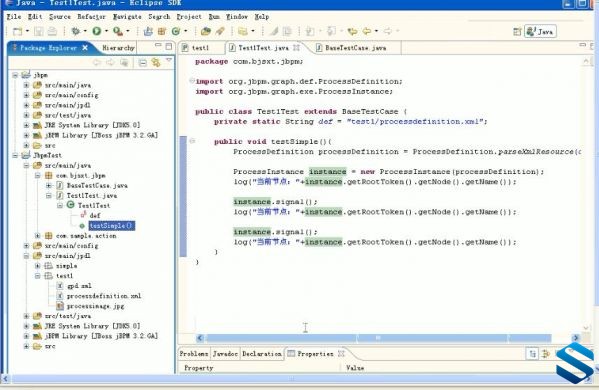The height and width of the screenshot is (390, 599).
Task: Collapse the jbpm project node
Action: tap(15, 75)
